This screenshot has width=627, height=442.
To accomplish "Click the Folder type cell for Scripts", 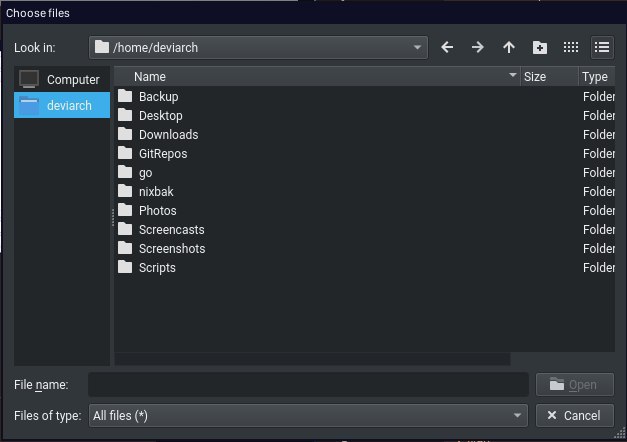I will click(x=599, y=268).
